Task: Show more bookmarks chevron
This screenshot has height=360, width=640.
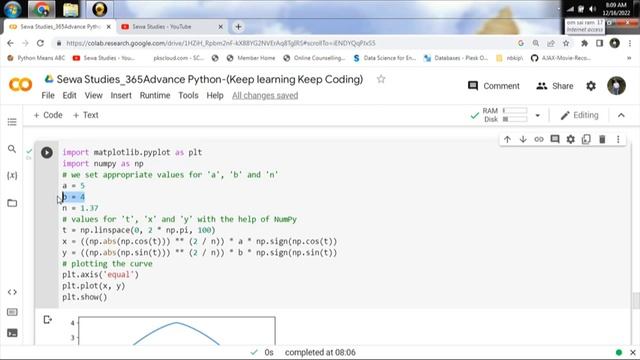Action: (x=629, y=58)
